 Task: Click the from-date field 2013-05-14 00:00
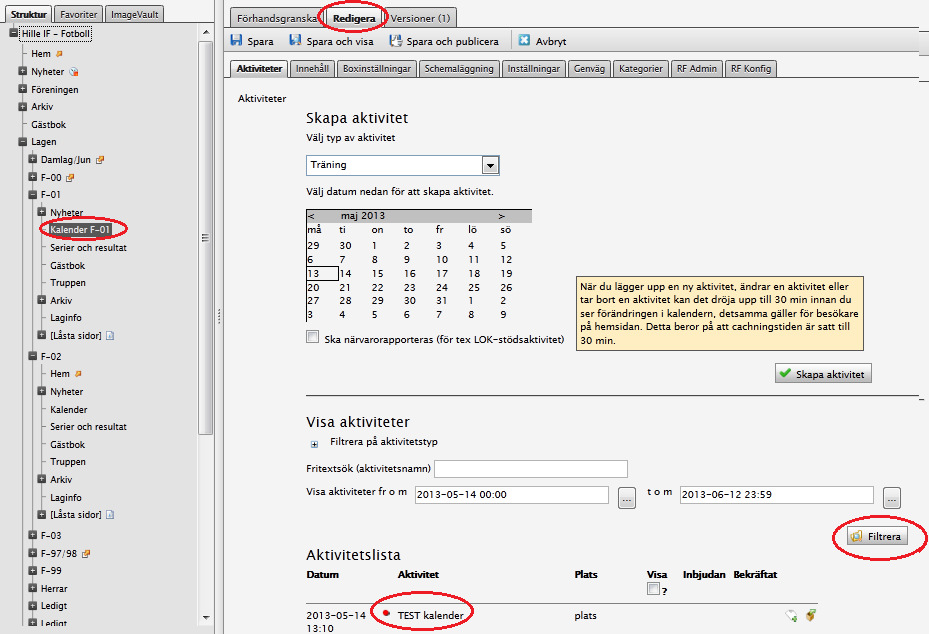512,495
